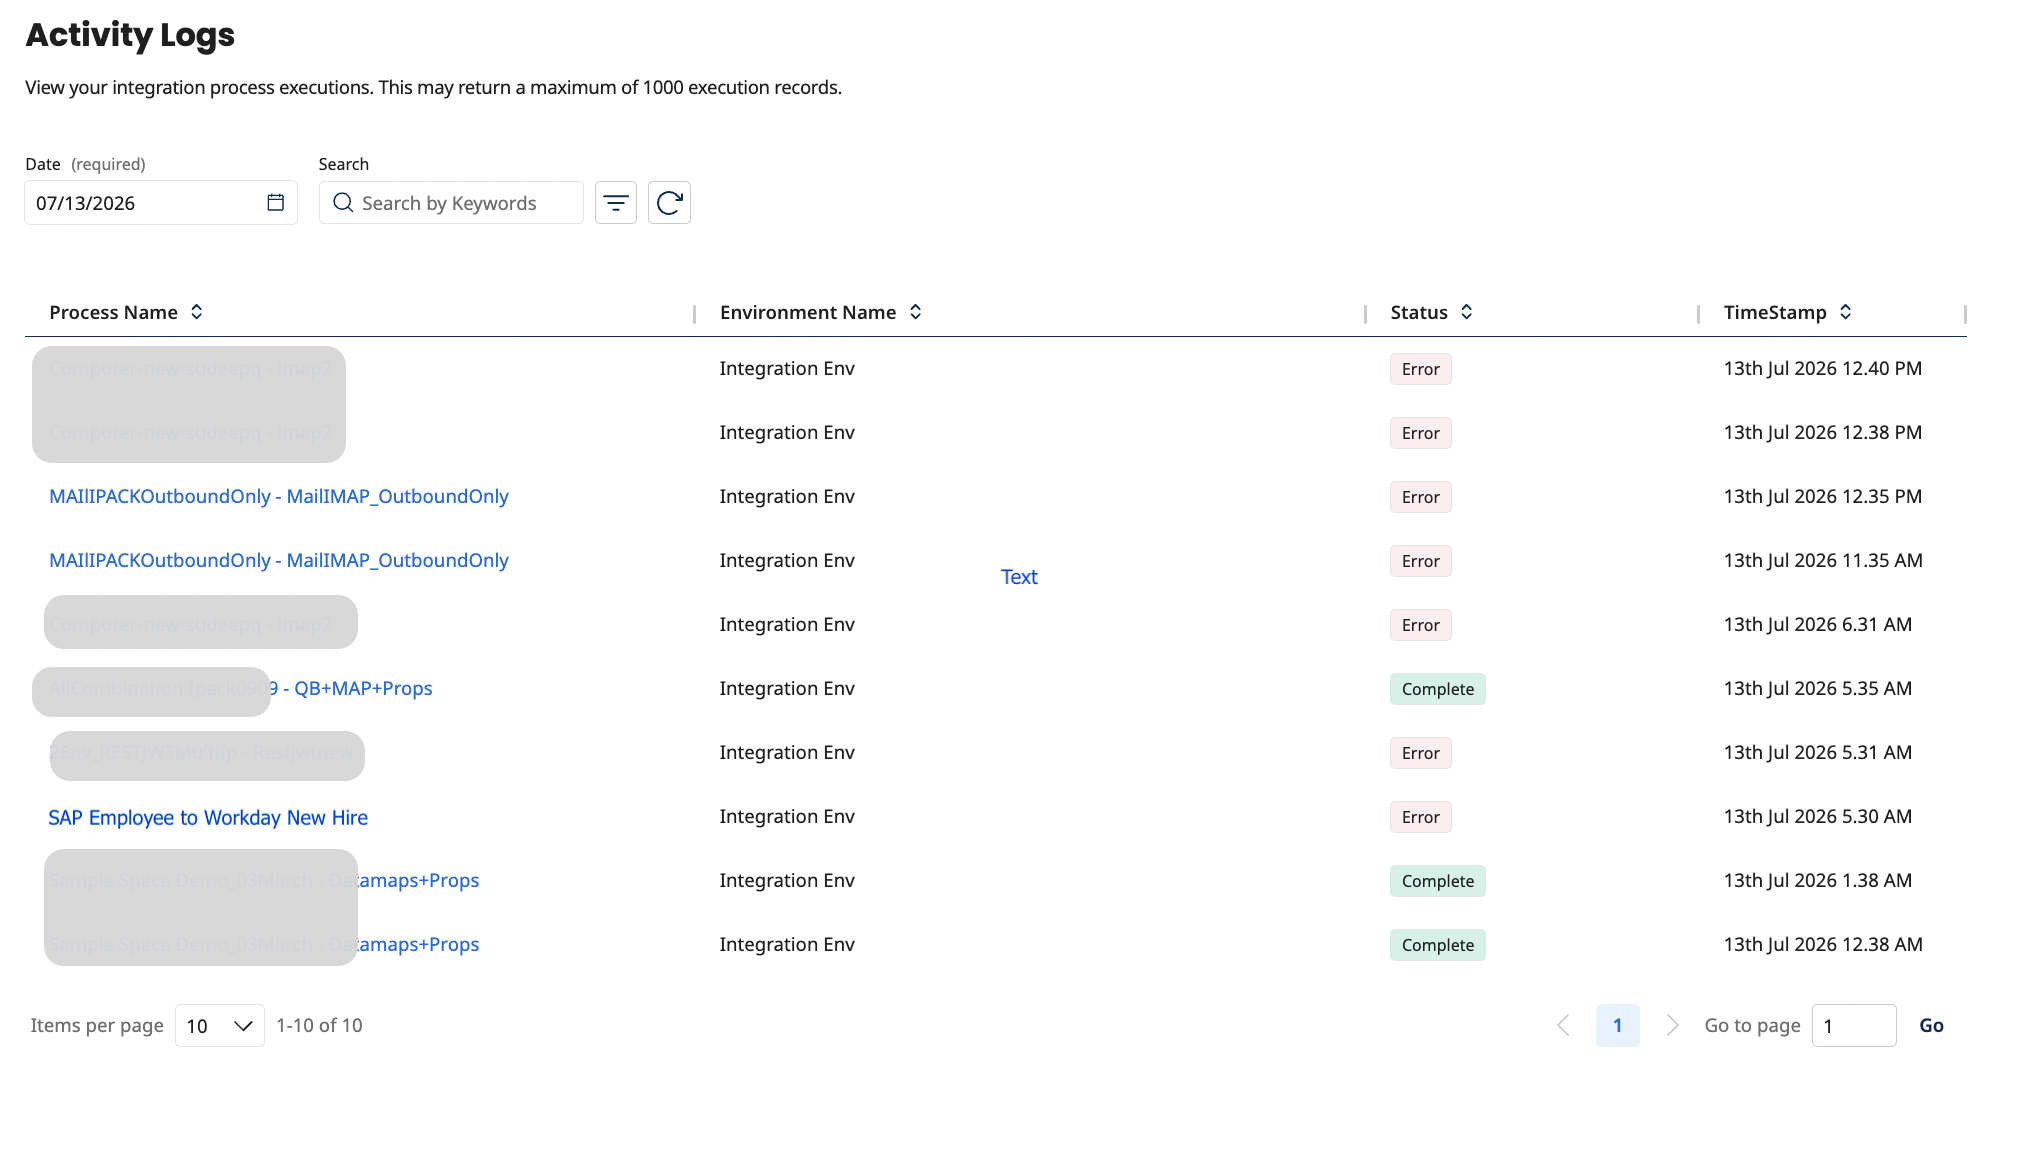This screenshot has width=2038, height=1152.
Task: Click timestamp 13th Jul 2026 12.38 AM
Action: (1823, 944)
